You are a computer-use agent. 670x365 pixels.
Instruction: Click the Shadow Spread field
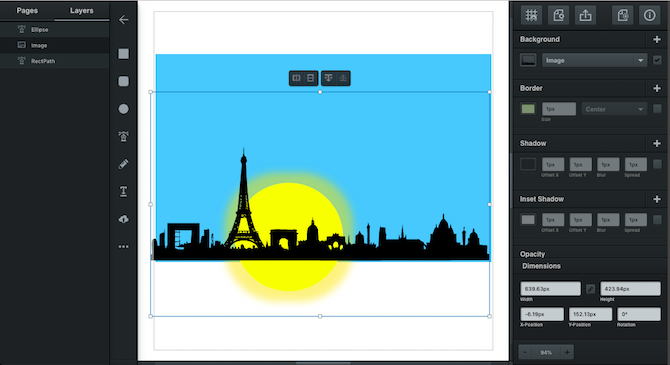[635, 164]
